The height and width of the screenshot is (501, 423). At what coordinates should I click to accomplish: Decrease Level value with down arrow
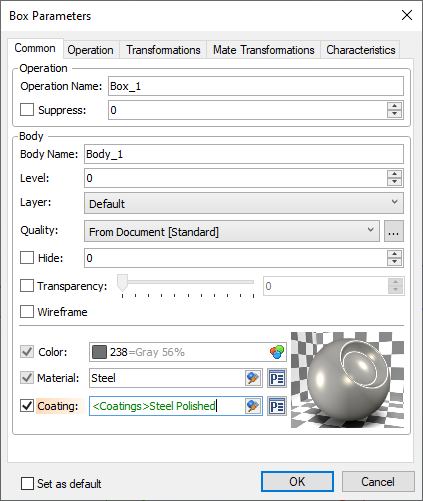[395, 182]
